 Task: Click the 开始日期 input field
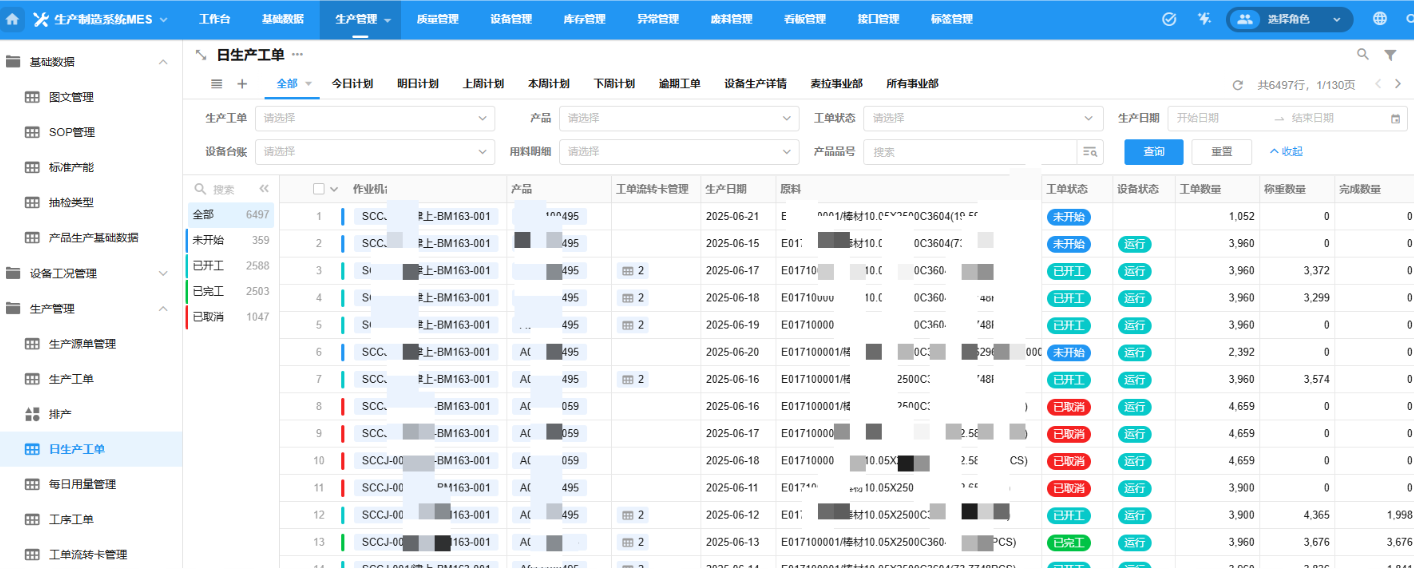(1218, 118)
